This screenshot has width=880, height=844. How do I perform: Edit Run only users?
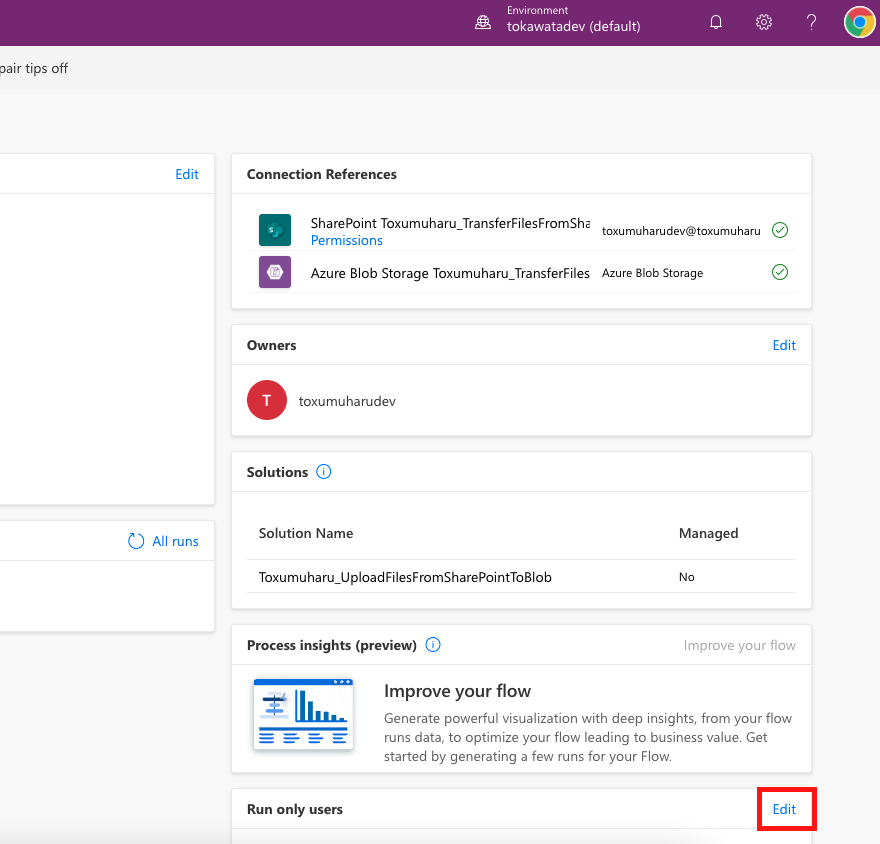pos(786,809)
